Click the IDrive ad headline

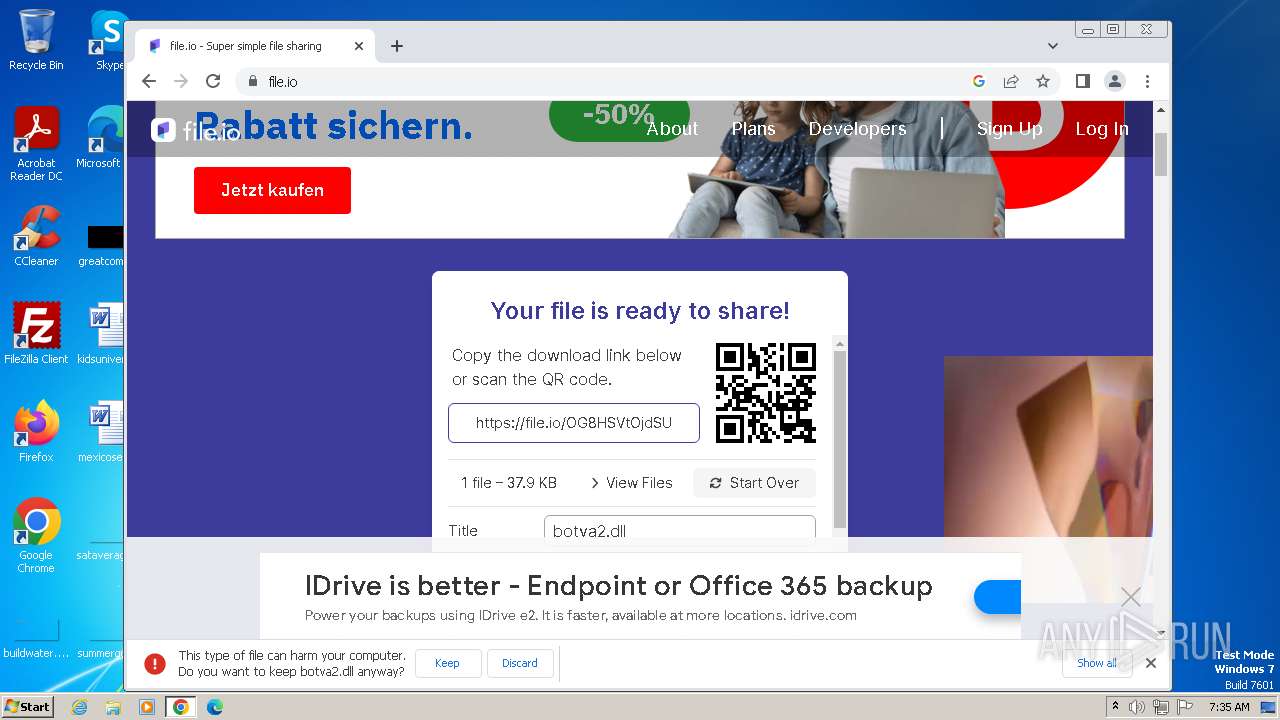619,586
